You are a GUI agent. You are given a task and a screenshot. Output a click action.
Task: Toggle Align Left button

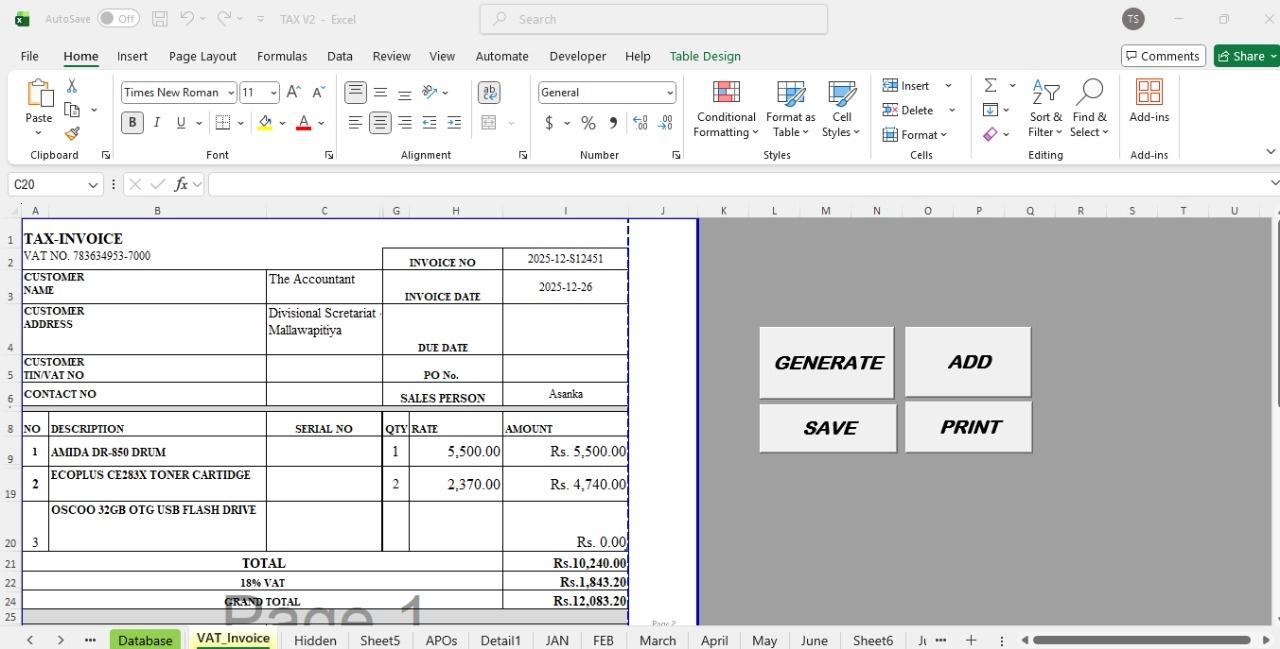[355, 123]
